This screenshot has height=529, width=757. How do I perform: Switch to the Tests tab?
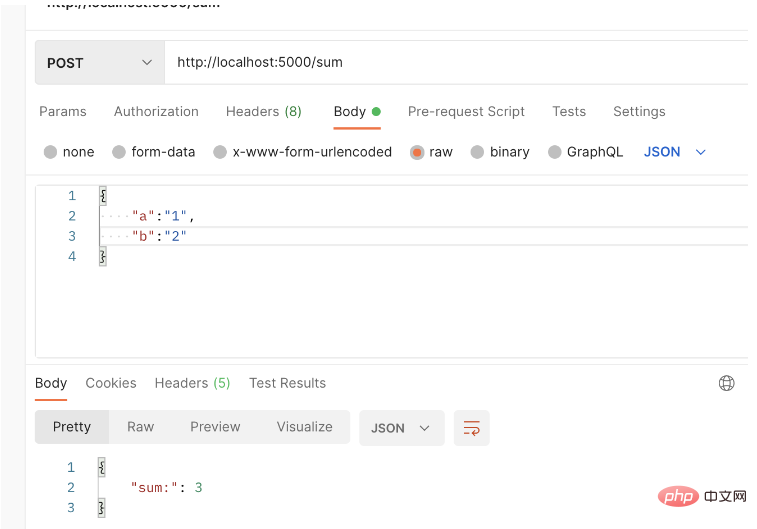click(569, 111)
